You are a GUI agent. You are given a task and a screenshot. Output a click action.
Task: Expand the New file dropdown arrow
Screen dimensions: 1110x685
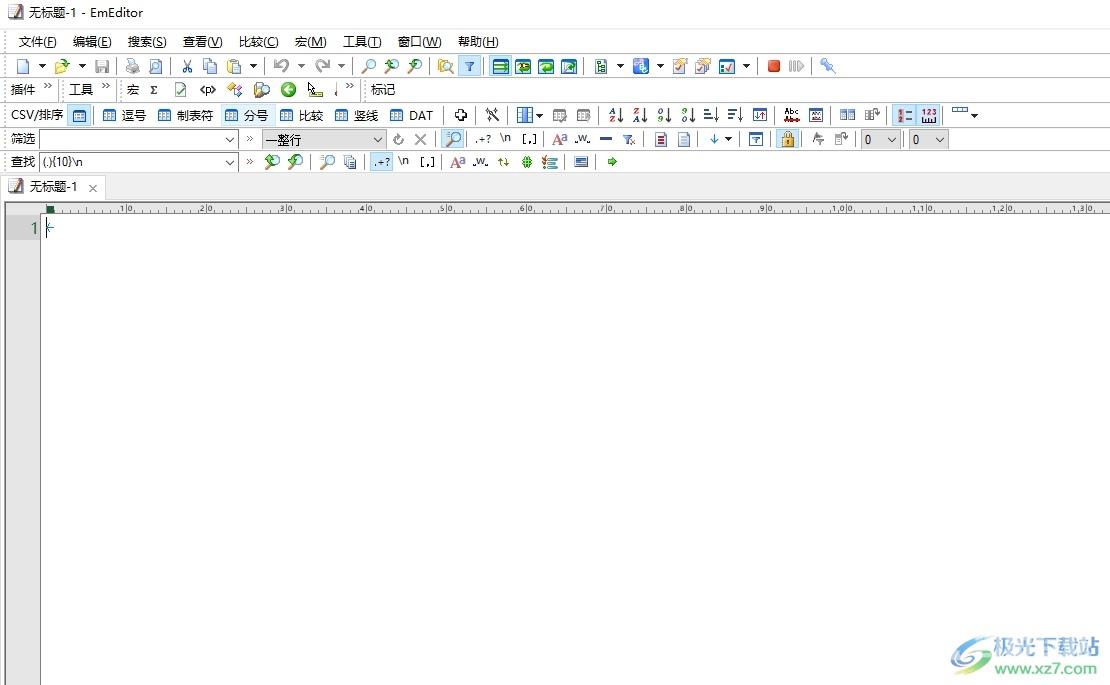click(42, 67)
